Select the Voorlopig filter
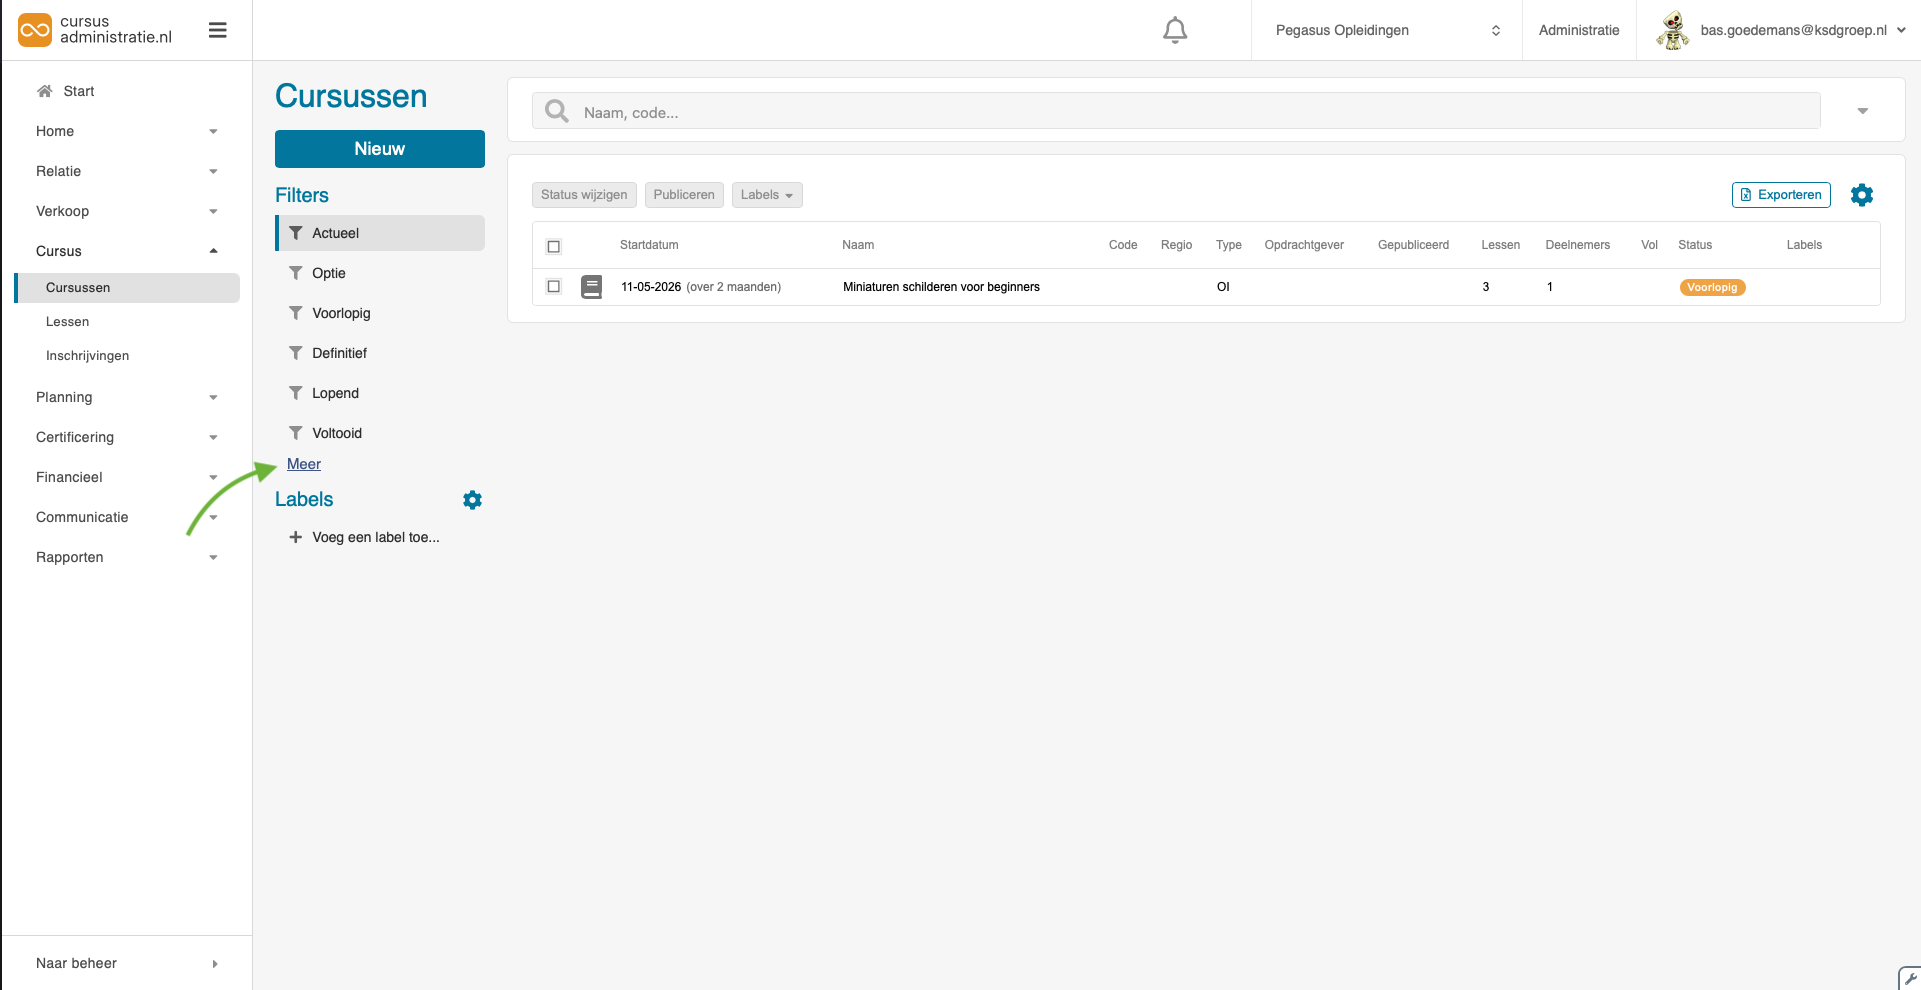 coord(341,313)
